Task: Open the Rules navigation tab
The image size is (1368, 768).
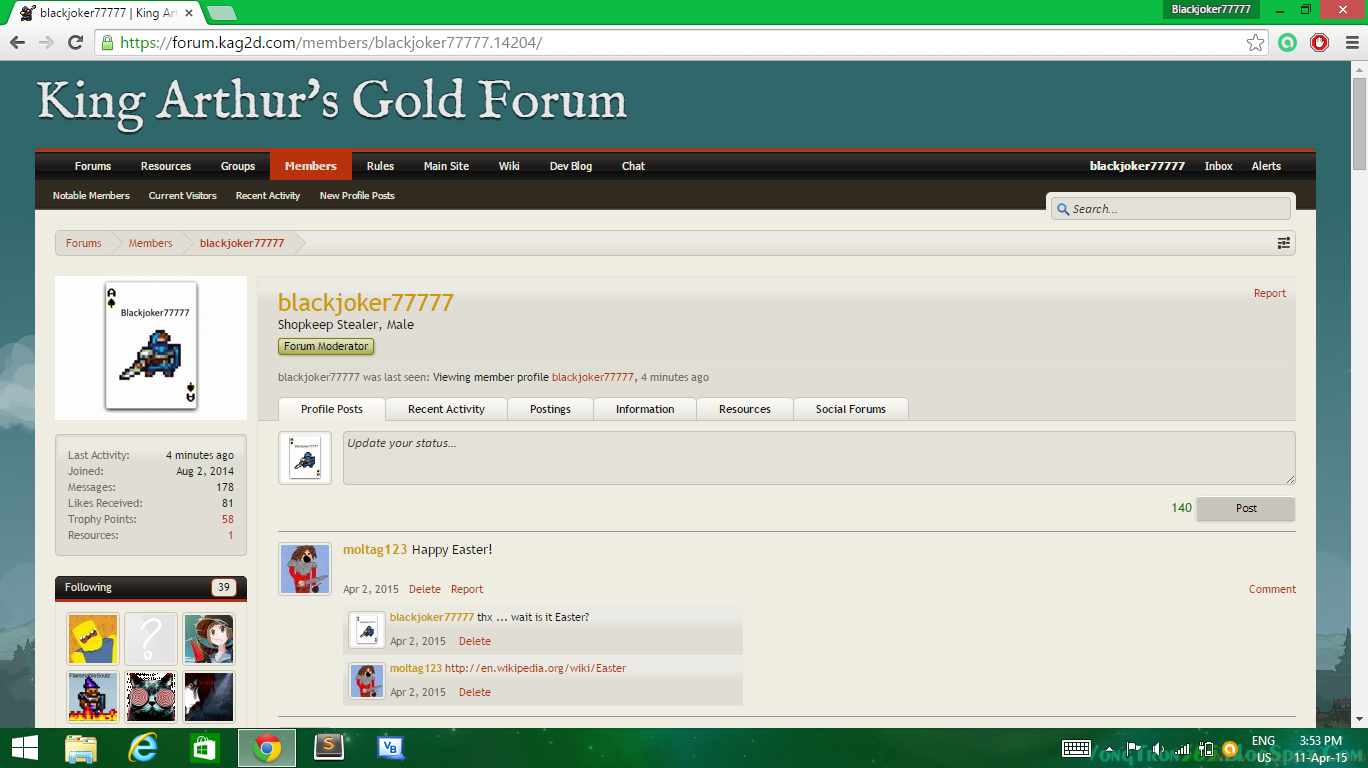Action: tap(380, 166)
